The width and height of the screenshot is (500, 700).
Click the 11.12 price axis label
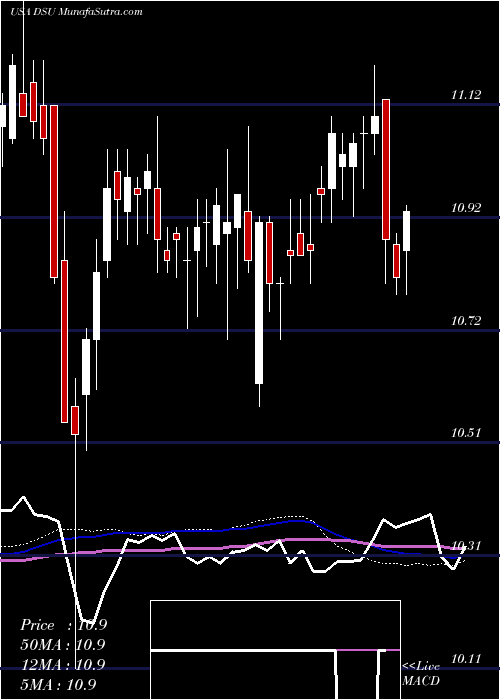pos(466,95)
